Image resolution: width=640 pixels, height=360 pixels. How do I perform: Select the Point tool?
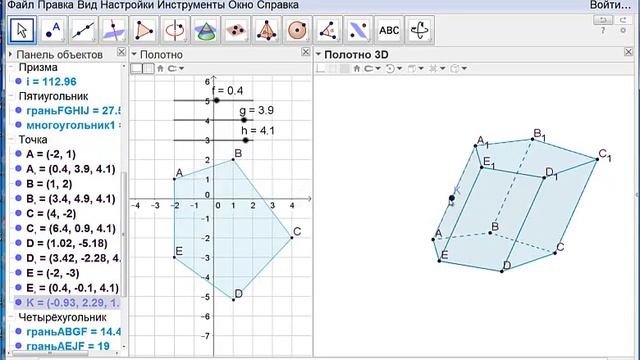[53, 30]
